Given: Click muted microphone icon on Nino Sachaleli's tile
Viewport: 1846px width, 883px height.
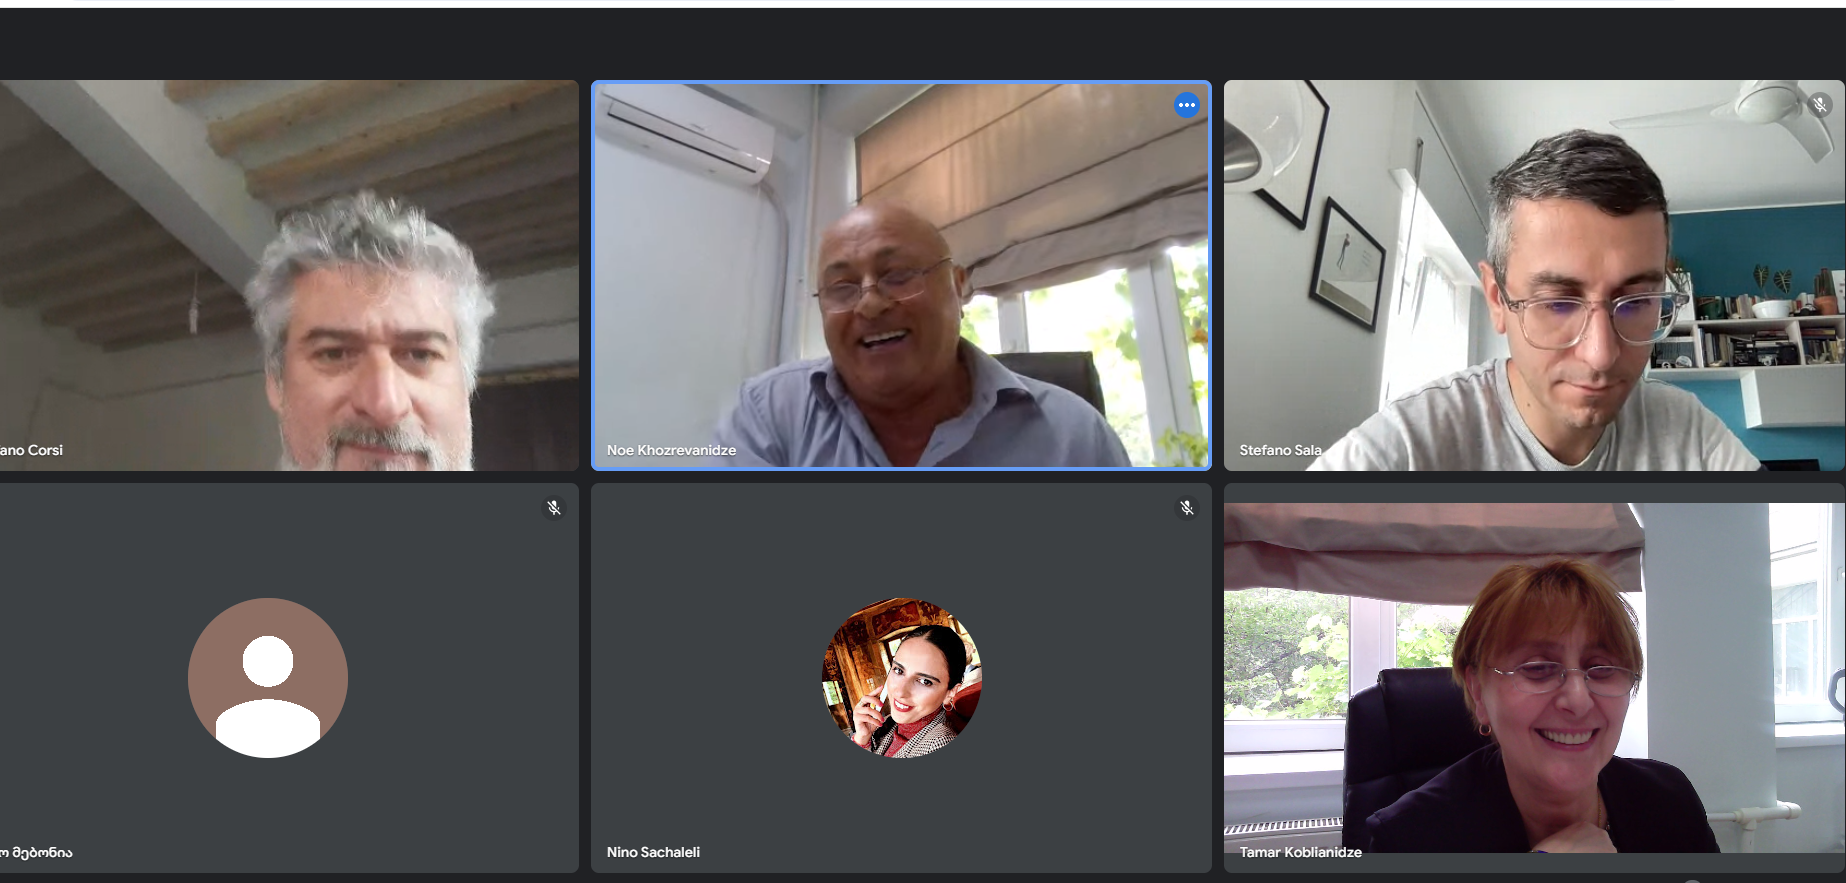Looking at the screenshot, I should point(1186,508).
